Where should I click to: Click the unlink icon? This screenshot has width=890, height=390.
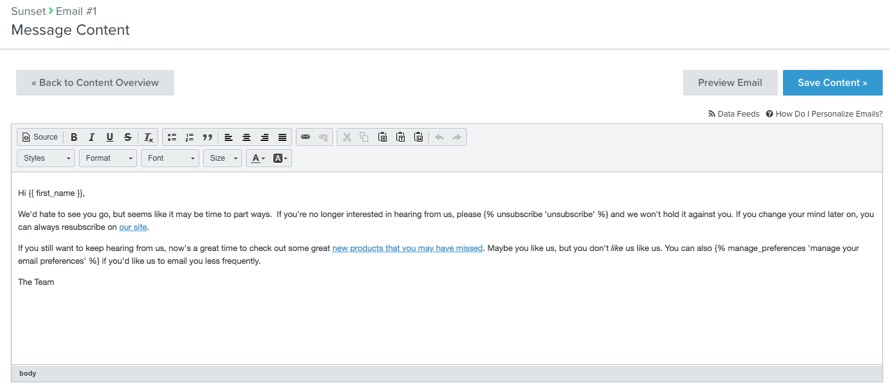click(x=324, y=137)
